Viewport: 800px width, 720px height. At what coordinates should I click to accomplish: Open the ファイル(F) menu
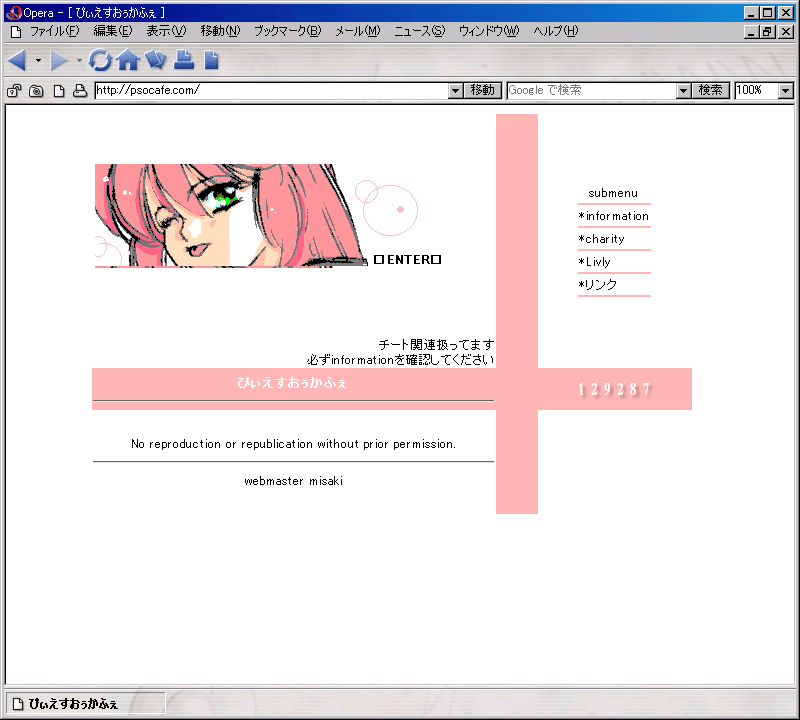[x=55, y=31]
